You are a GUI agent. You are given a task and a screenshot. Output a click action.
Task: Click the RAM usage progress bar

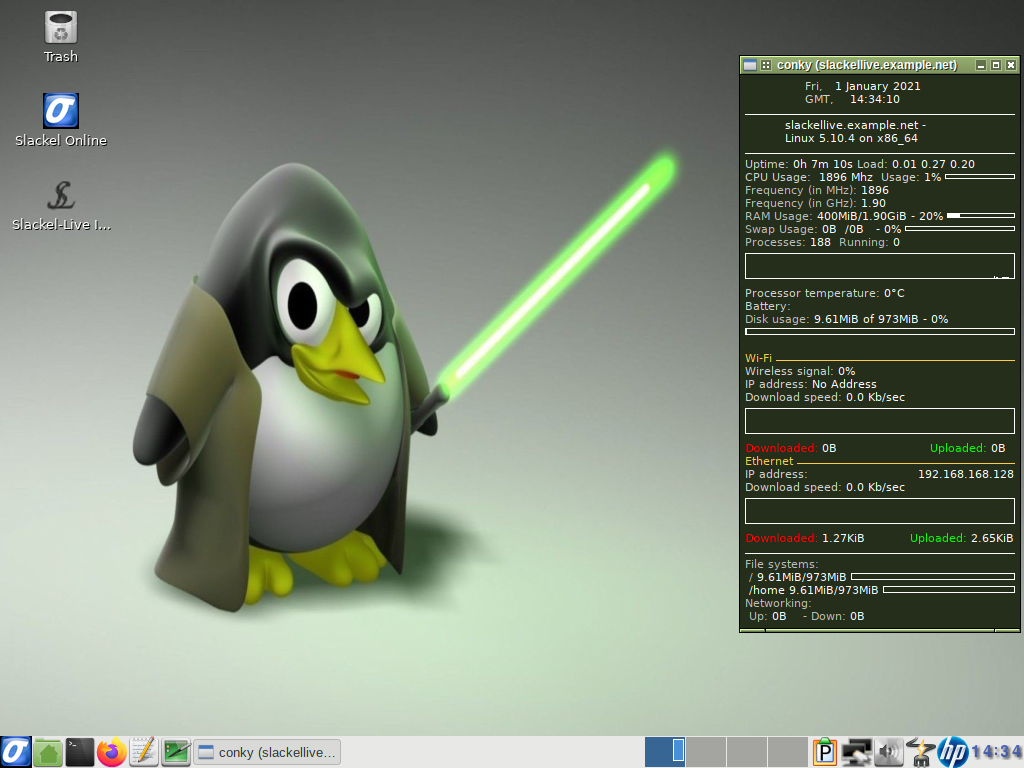(981, 216)
